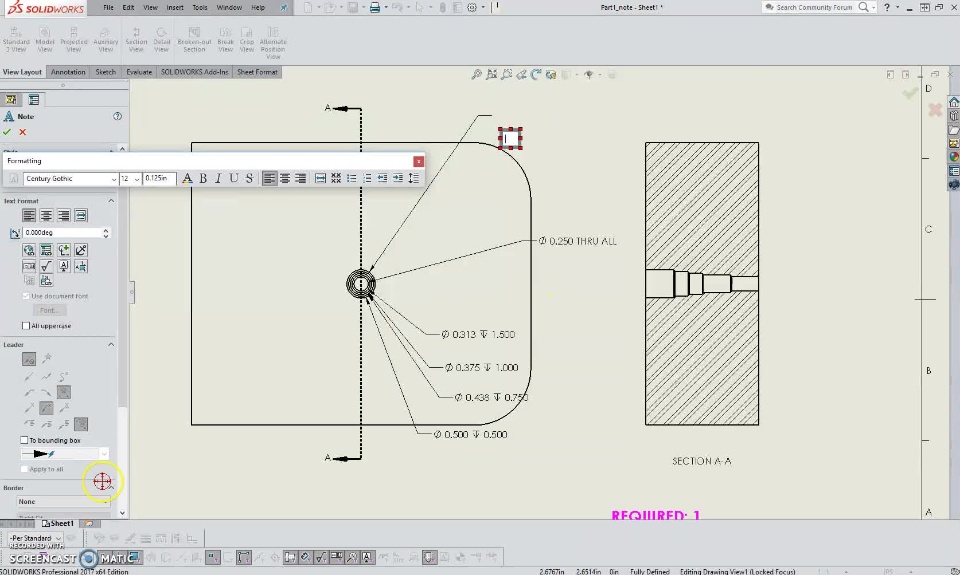Viewport: 960px width, 575px height.
Task: Insert a surface finish symbol
Action: point(46,266)
